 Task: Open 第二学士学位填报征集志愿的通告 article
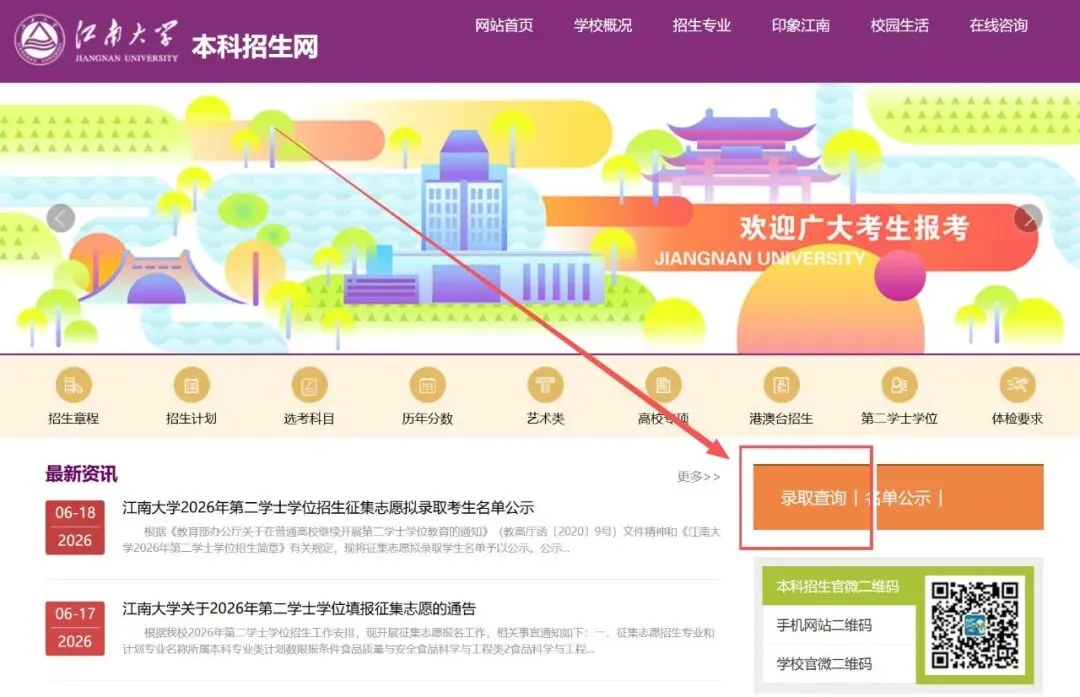(299, 608)
